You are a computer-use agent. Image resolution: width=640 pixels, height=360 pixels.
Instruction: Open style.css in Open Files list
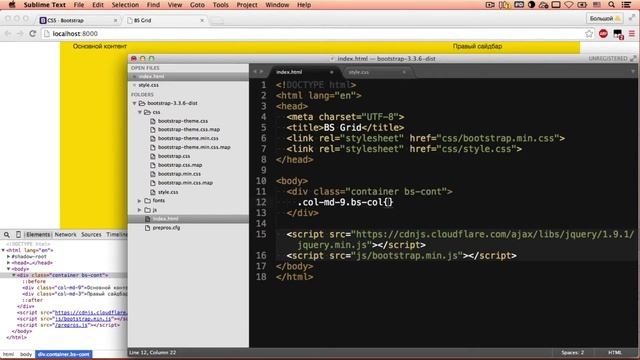coord(148,85)
